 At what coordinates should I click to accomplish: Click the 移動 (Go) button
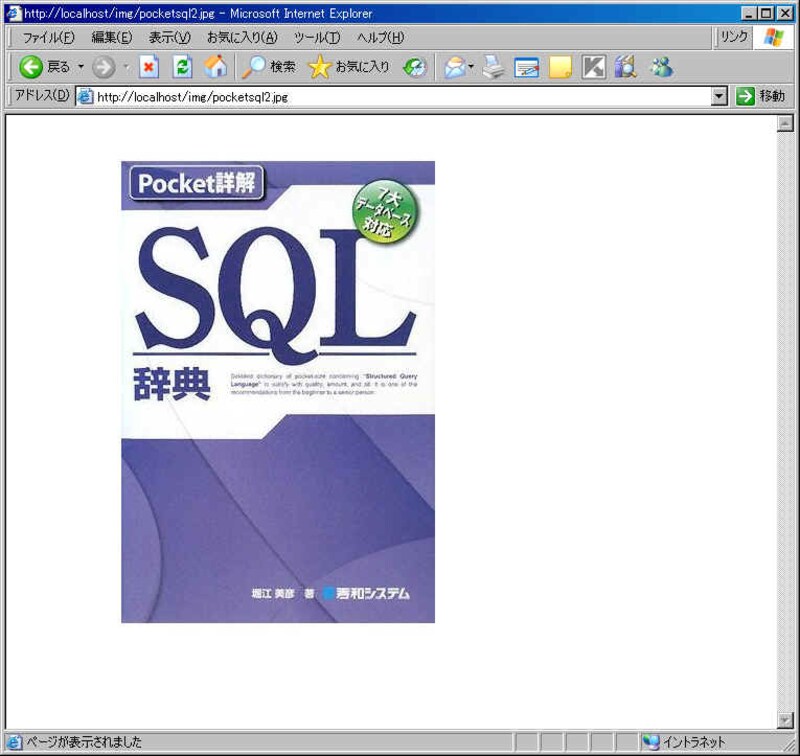pos(760,96)
